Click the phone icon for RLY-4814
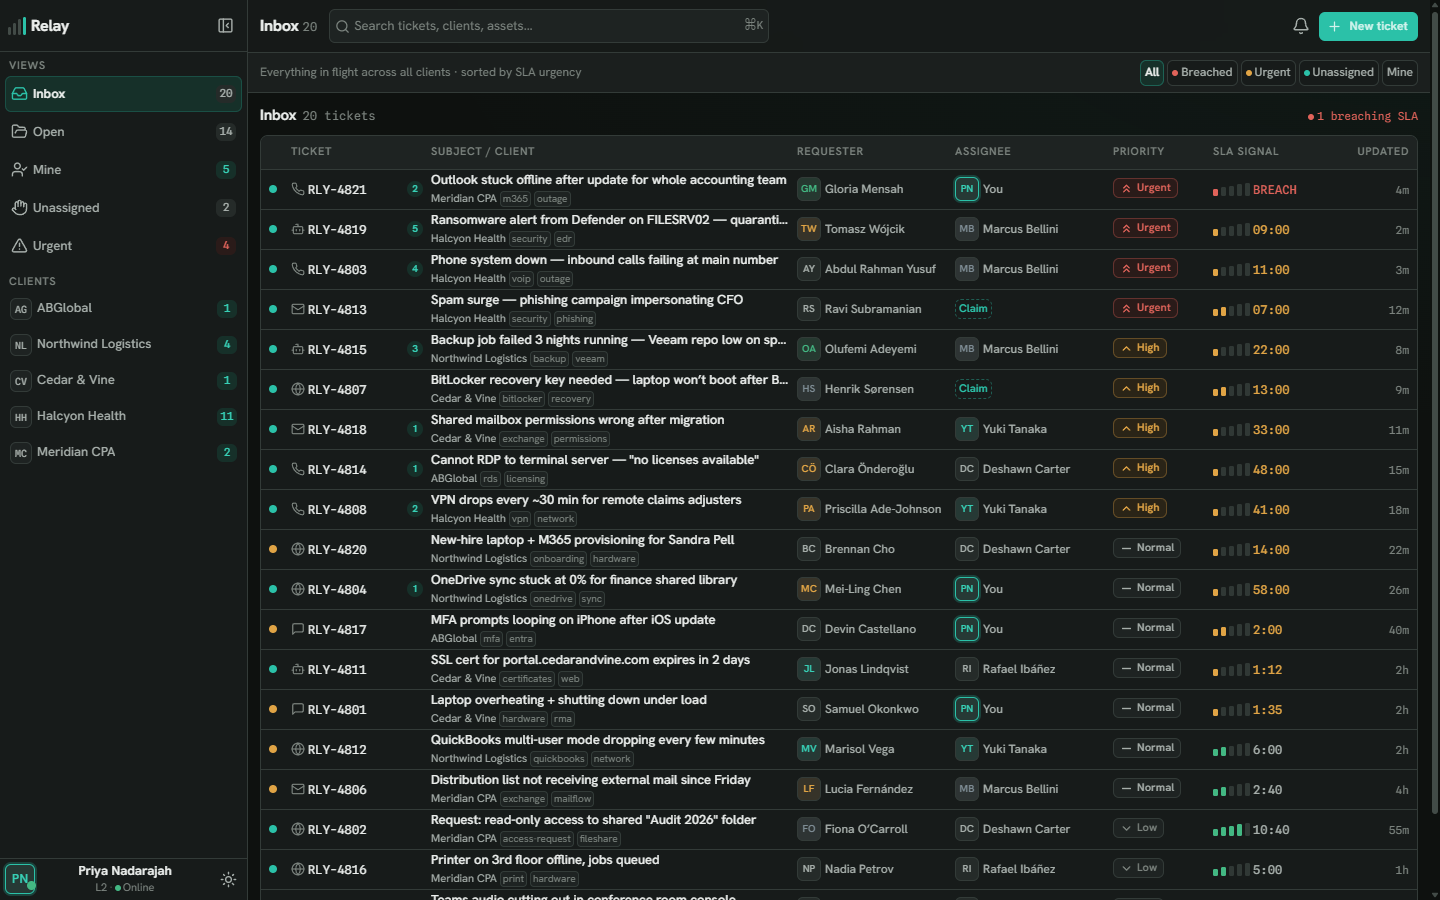Viewport: 1440px width, 900px height. coord(298,469)
